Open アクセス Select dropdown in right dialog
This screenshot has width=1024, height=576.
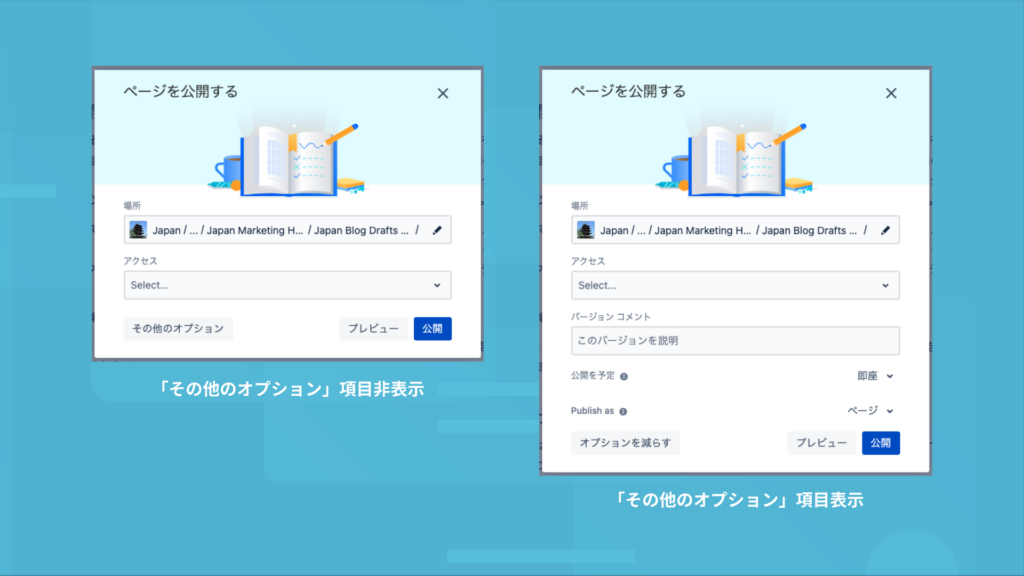tap(735, 285)
